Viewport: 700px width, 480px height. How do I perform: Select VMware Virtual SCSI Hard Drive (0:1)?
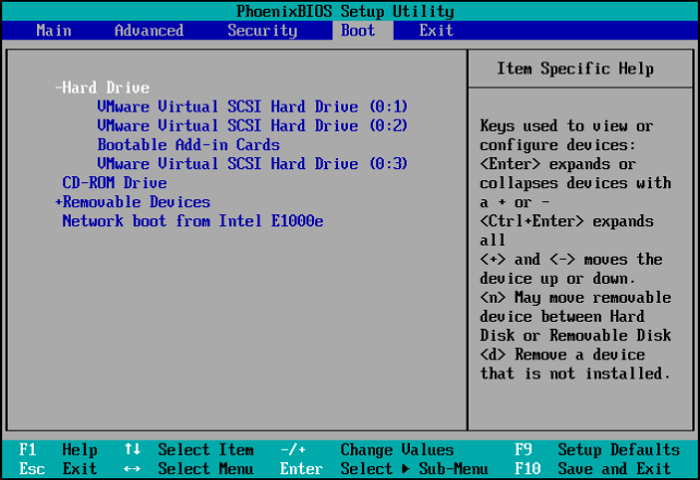[252, 107]
